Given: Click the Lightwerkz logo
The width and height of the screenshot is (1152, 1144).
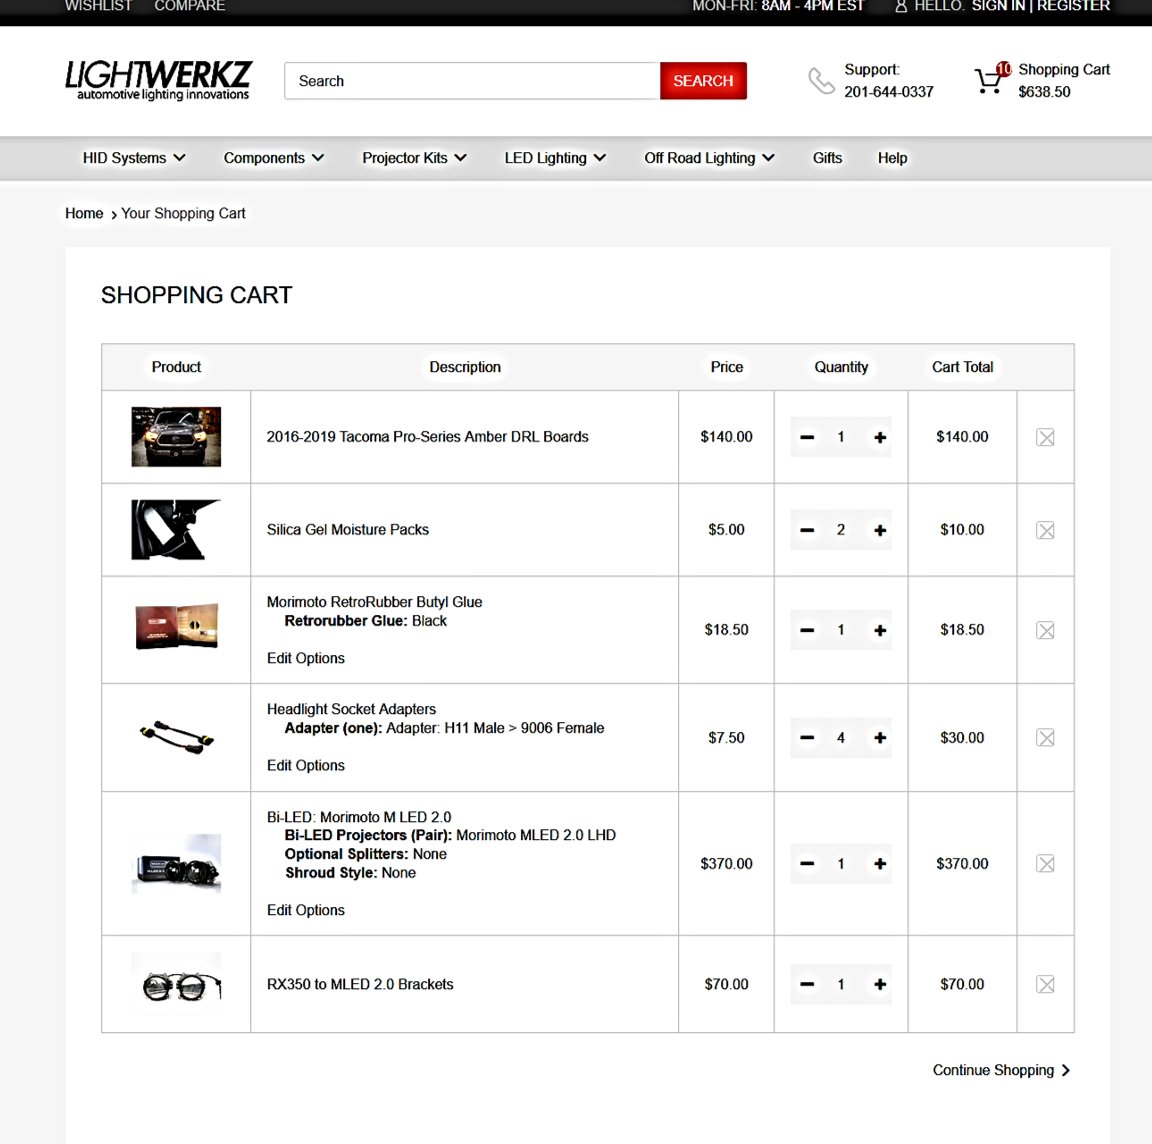Looking at the screenshot, I should pos(159,80).
